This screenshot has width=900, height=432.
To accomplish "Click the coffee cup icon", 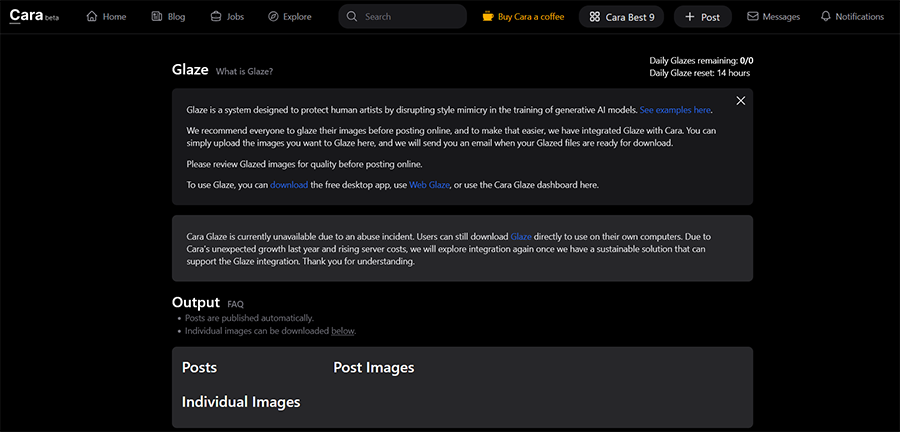I will [488, 17].
